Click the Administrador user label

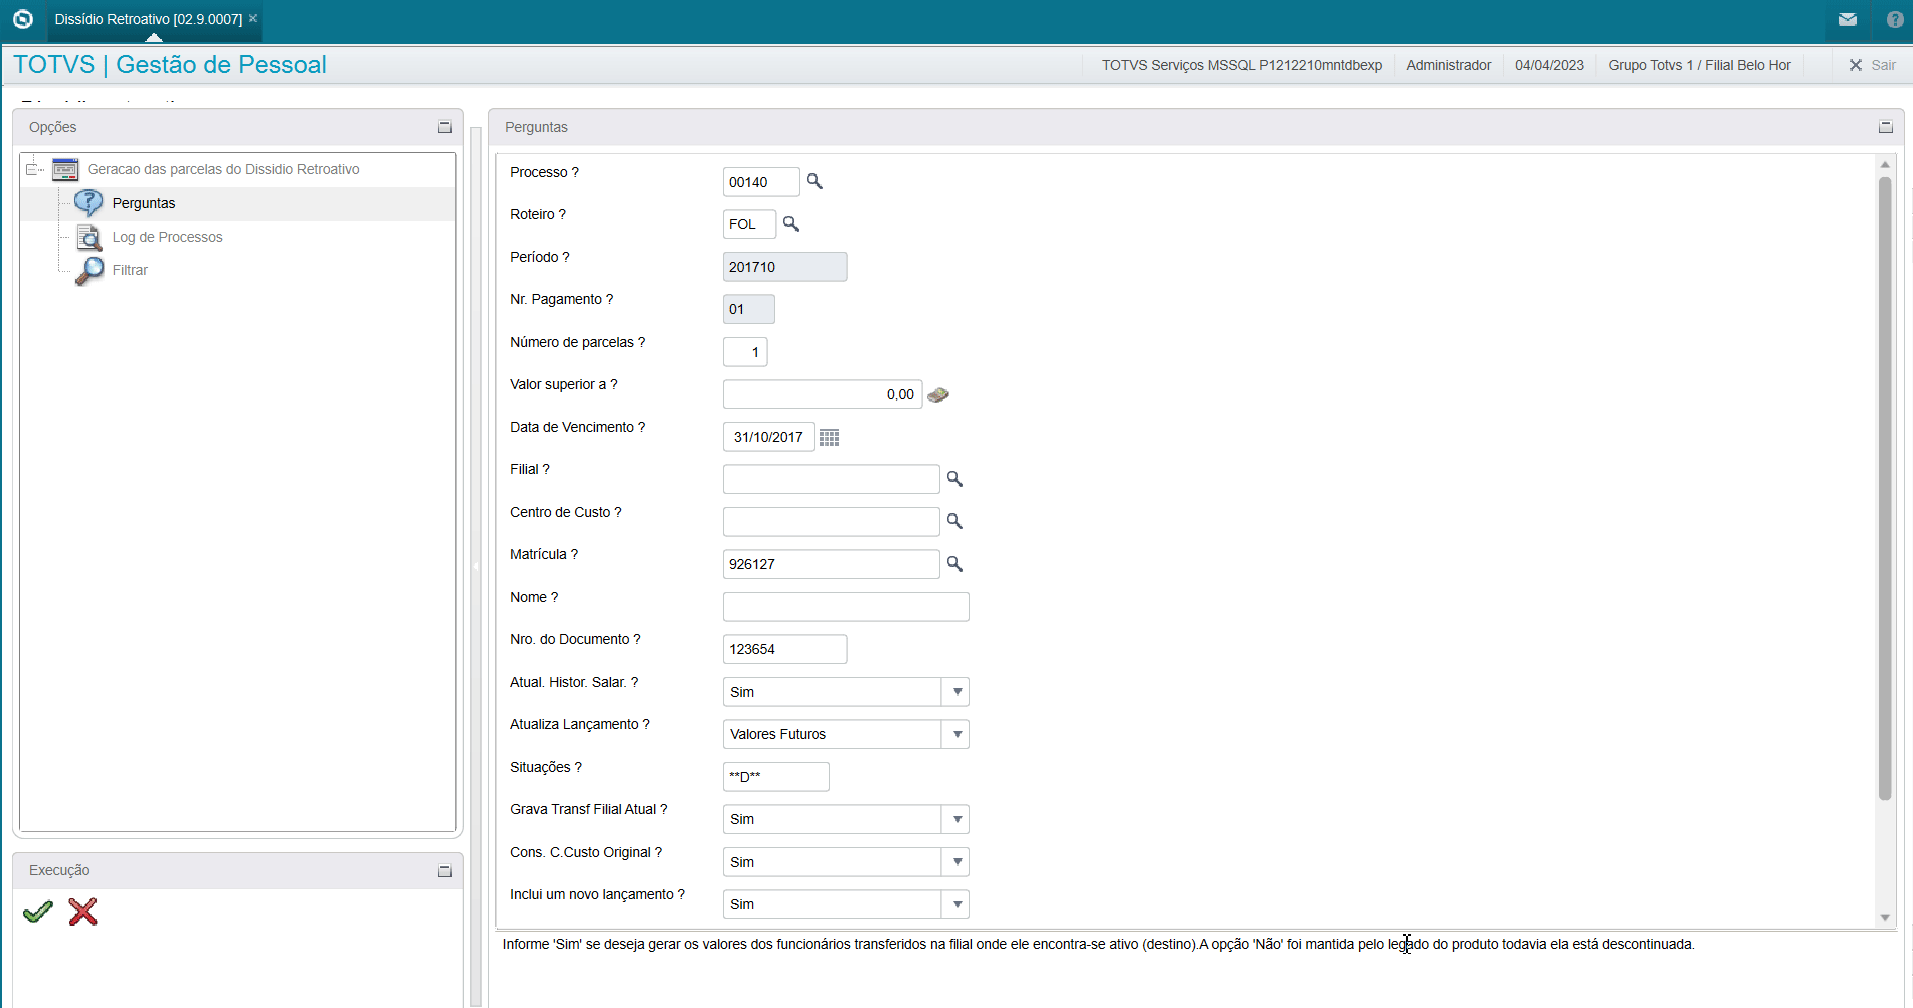tap(1448, 65)
